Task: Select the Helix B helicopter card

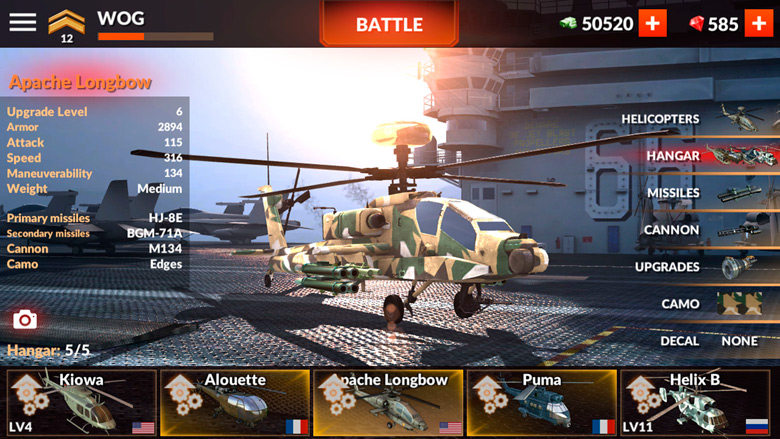Action: 695,402
